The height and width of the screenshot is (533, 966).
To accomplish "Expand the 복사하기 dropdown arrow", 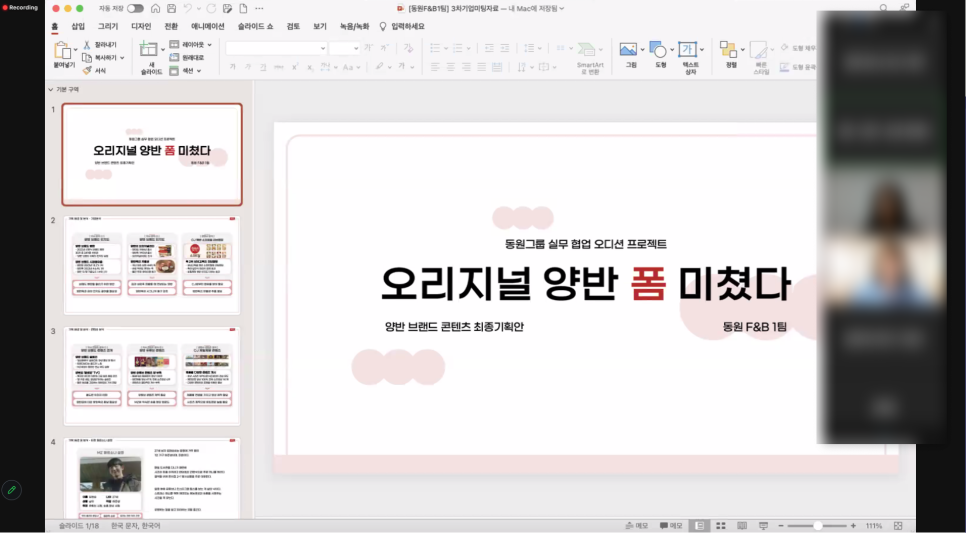I will [122, 58].
